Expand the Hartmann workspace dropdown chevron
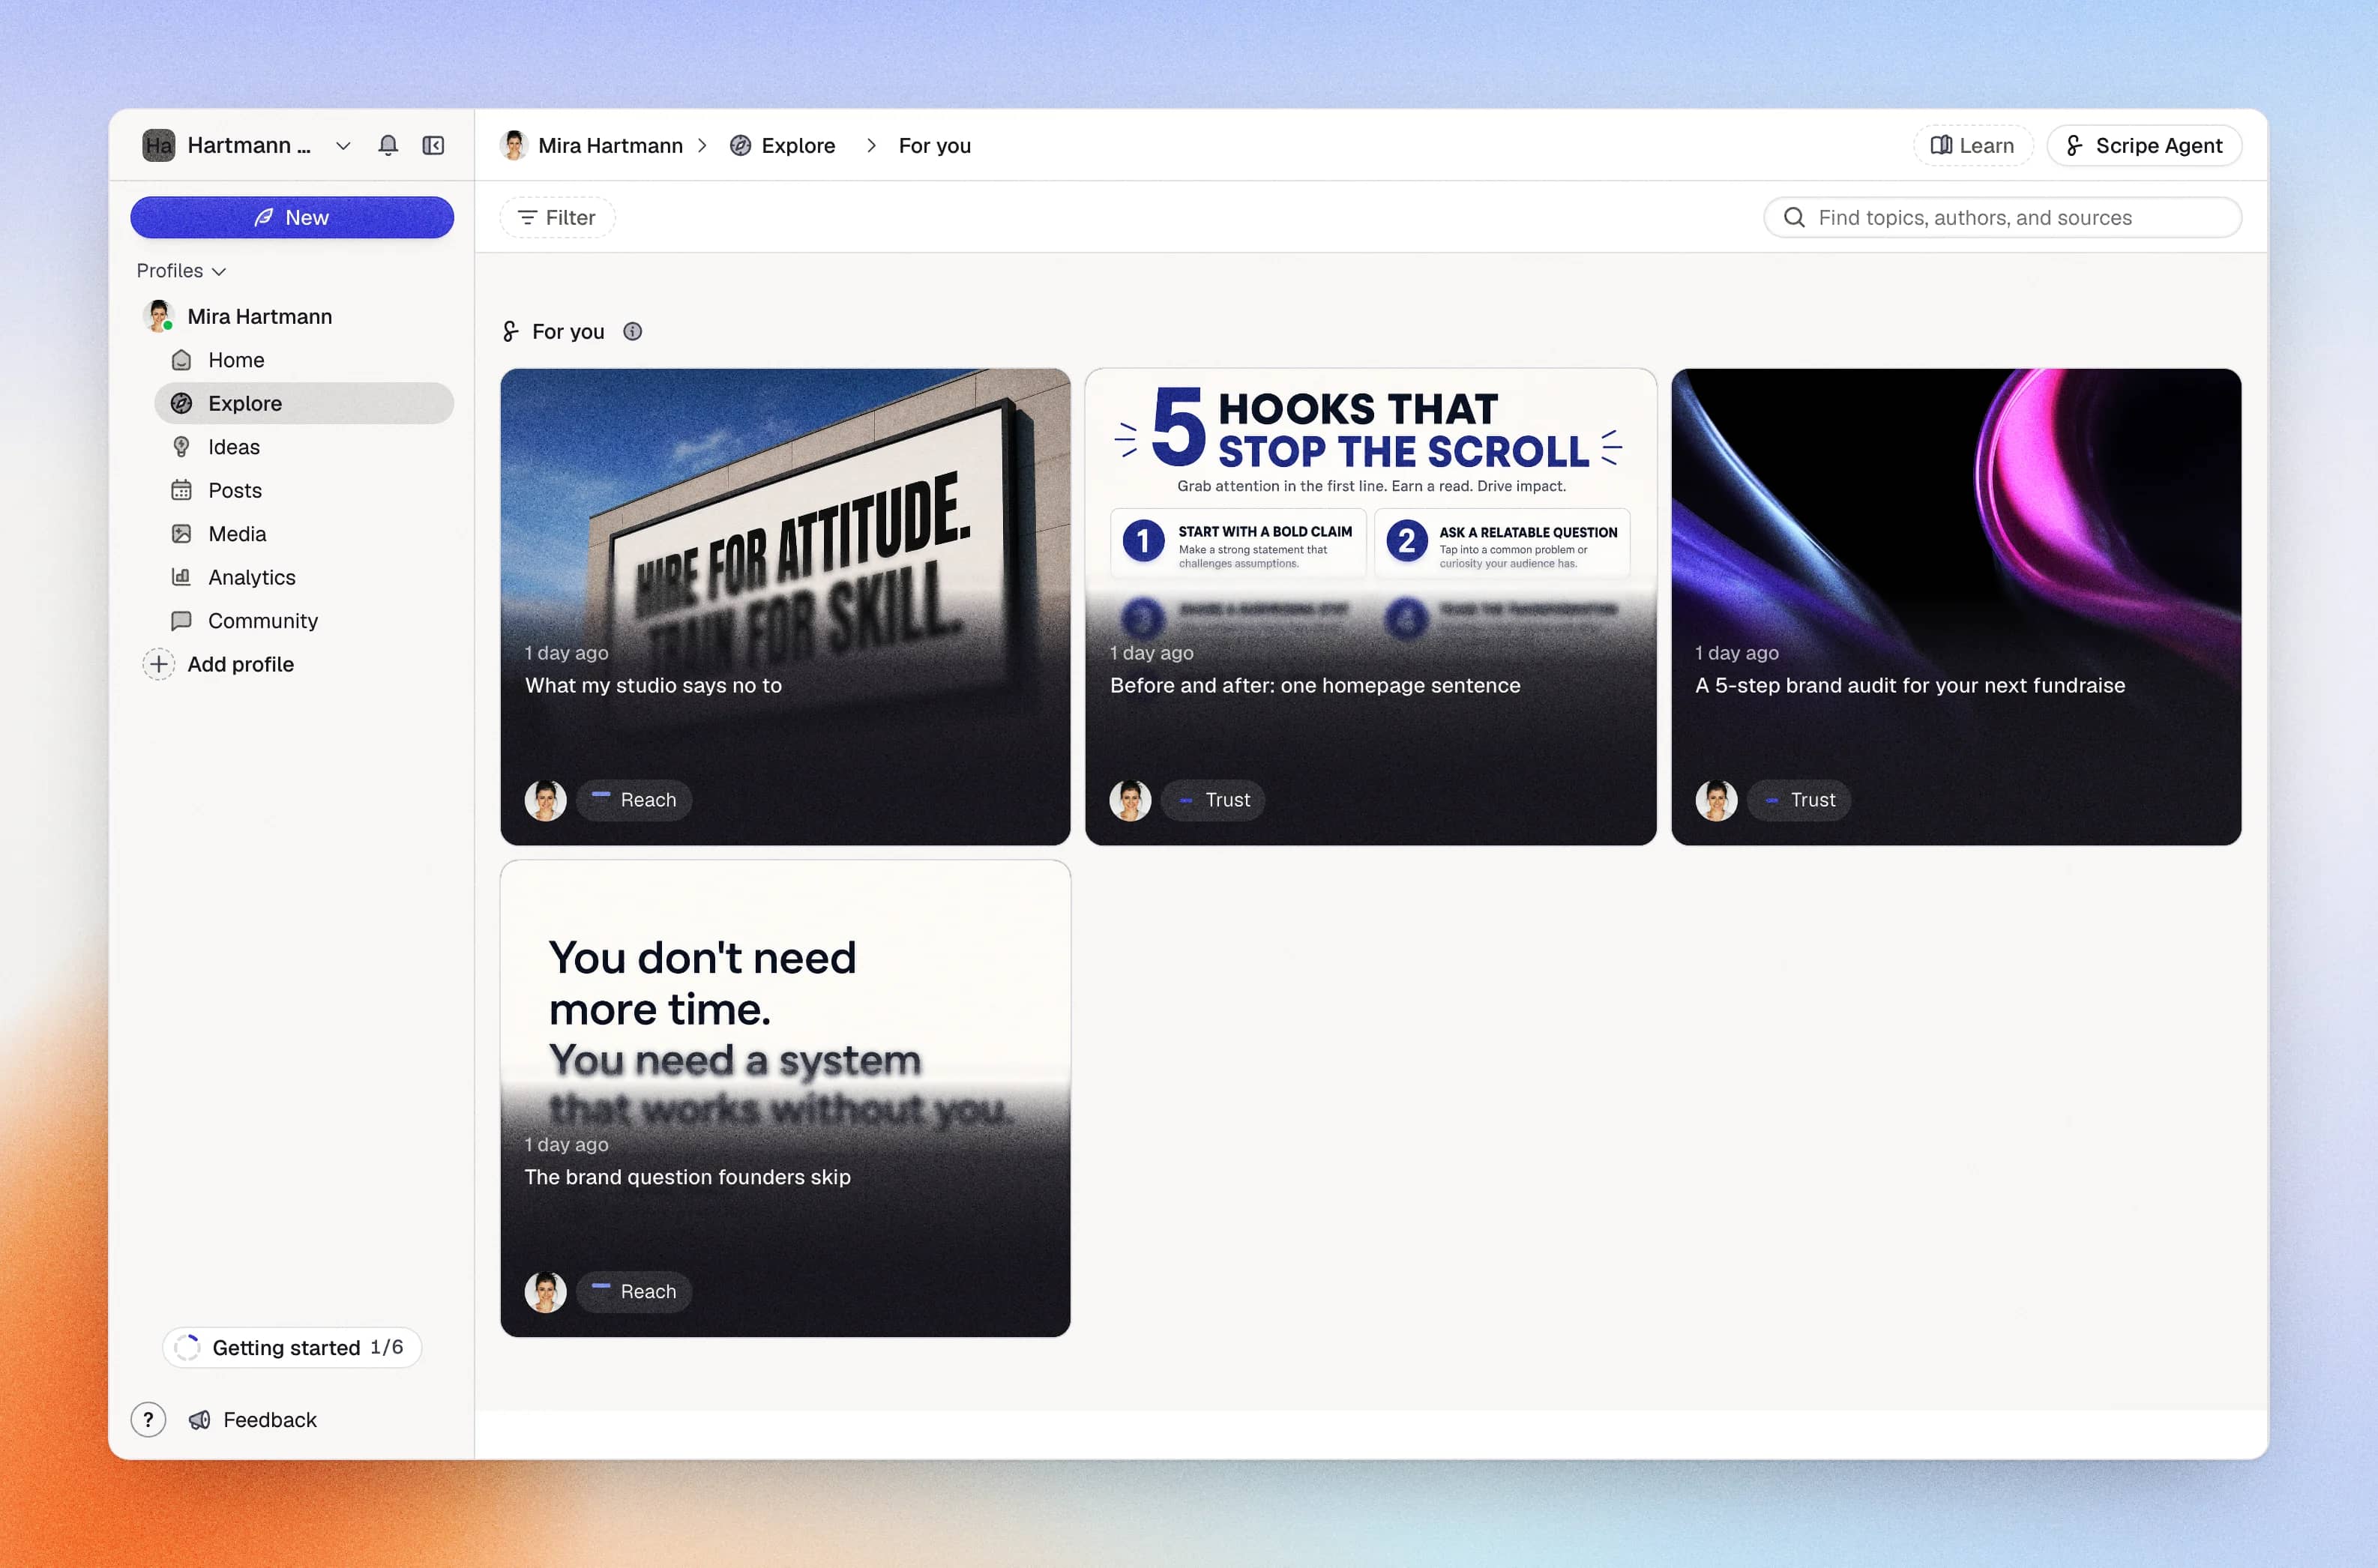 tap(343, 145)
